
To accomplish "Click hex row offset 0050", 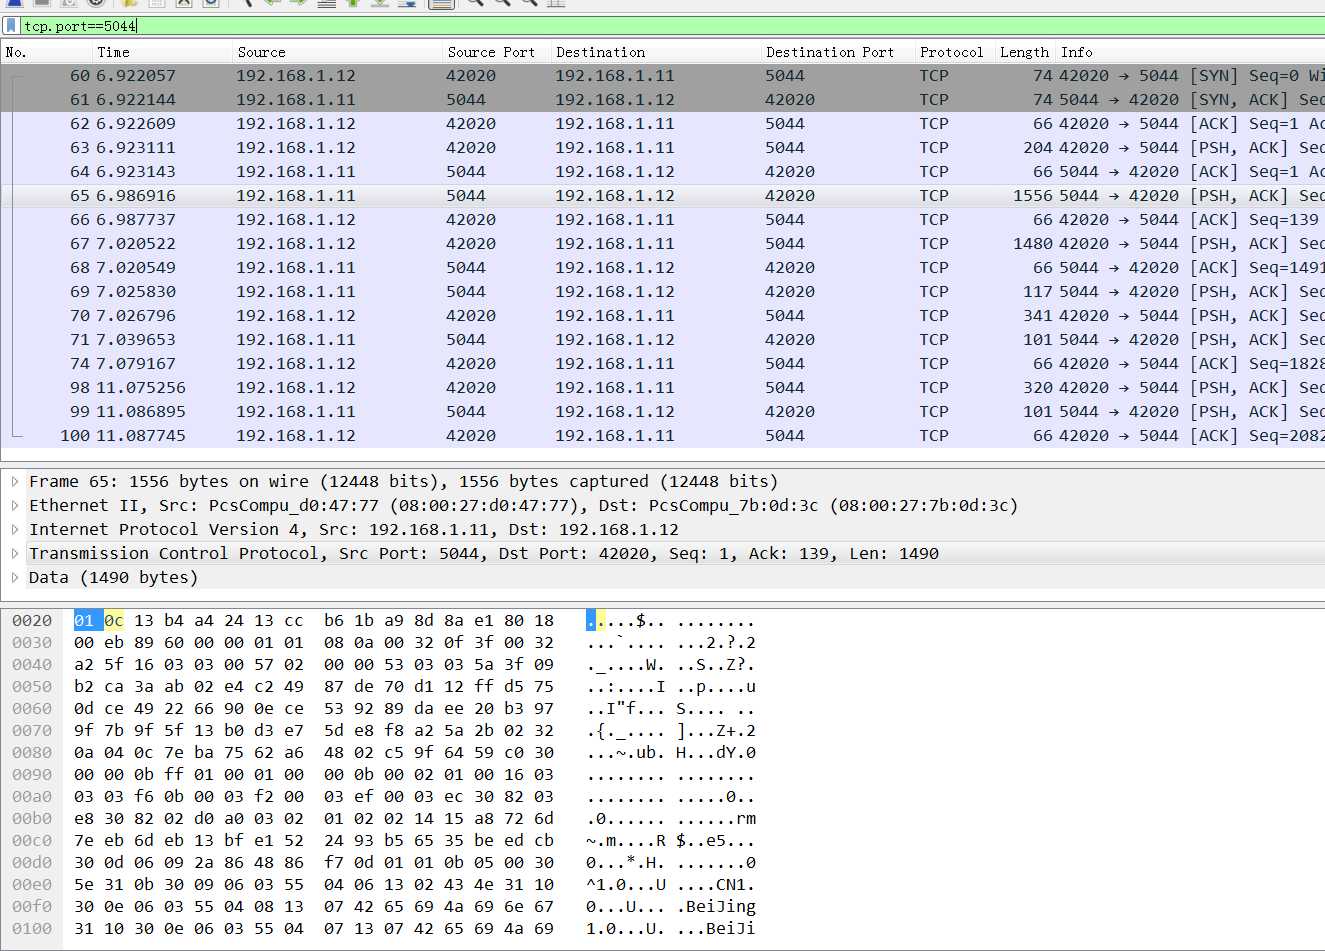I will point(32,687).
